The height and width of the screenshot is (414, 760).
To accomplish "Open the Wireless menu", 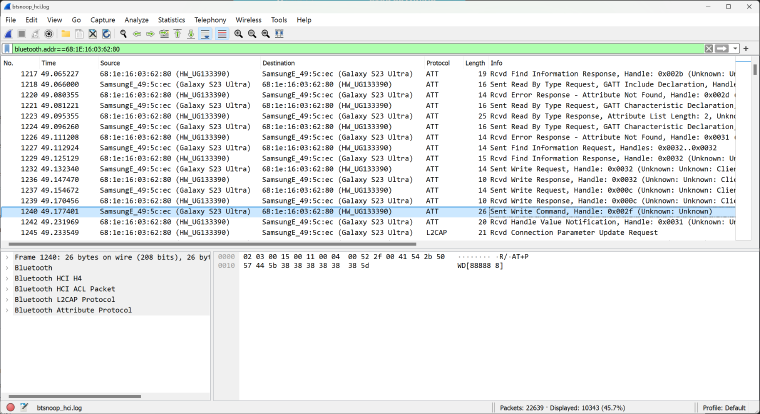I will coord(248,20).
